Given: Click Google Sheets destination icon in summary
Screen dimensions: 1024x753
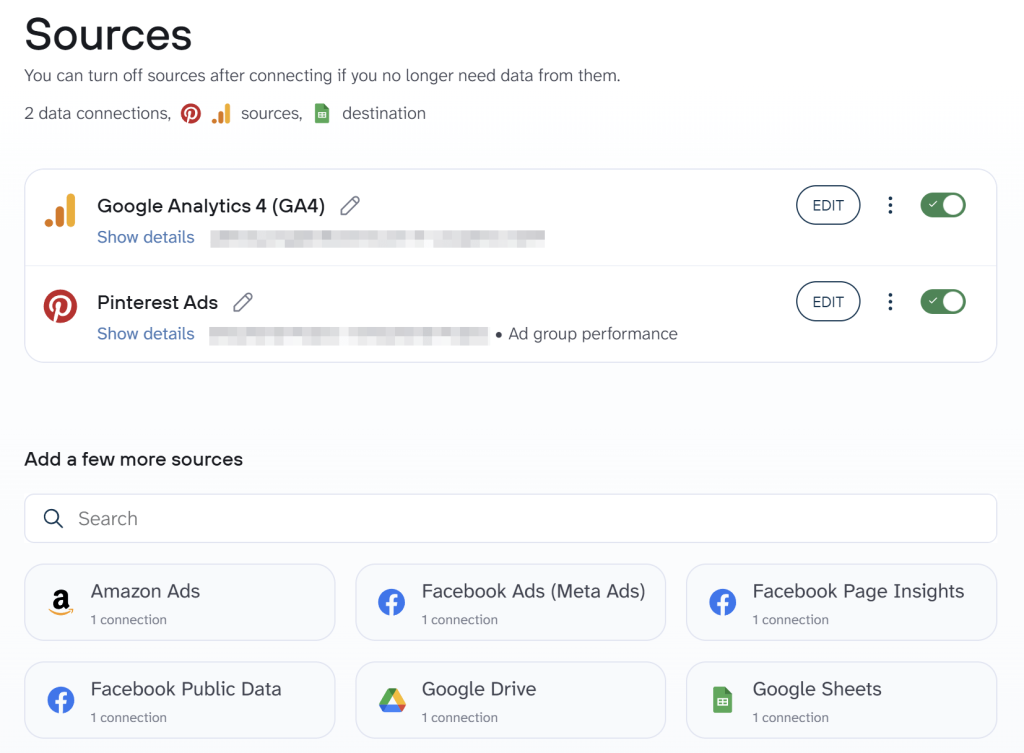Looking at the screenshot, I should (322, 114).
